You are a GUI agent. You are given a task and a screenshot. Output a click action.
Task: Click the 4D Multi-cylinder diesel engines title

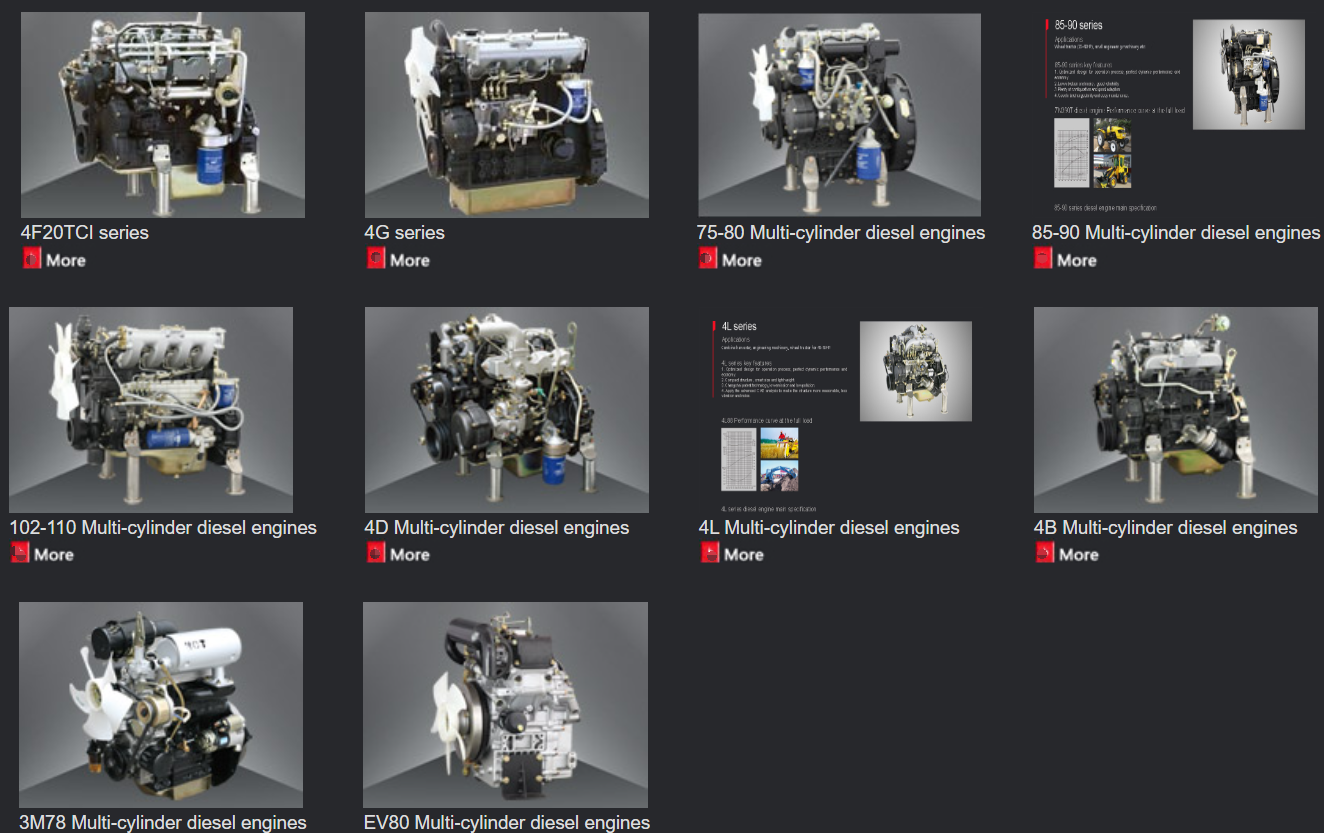point(497,528)
